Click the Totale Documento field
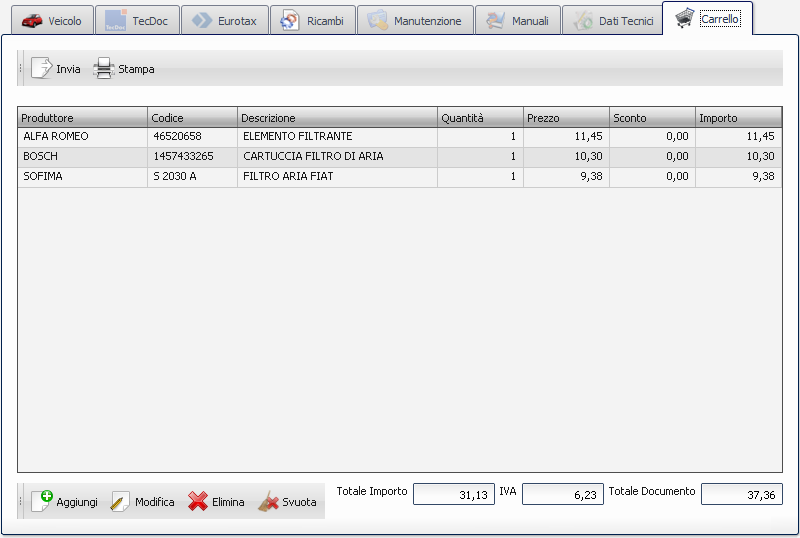Screen dimensions: 800x538 click(742, 494)
